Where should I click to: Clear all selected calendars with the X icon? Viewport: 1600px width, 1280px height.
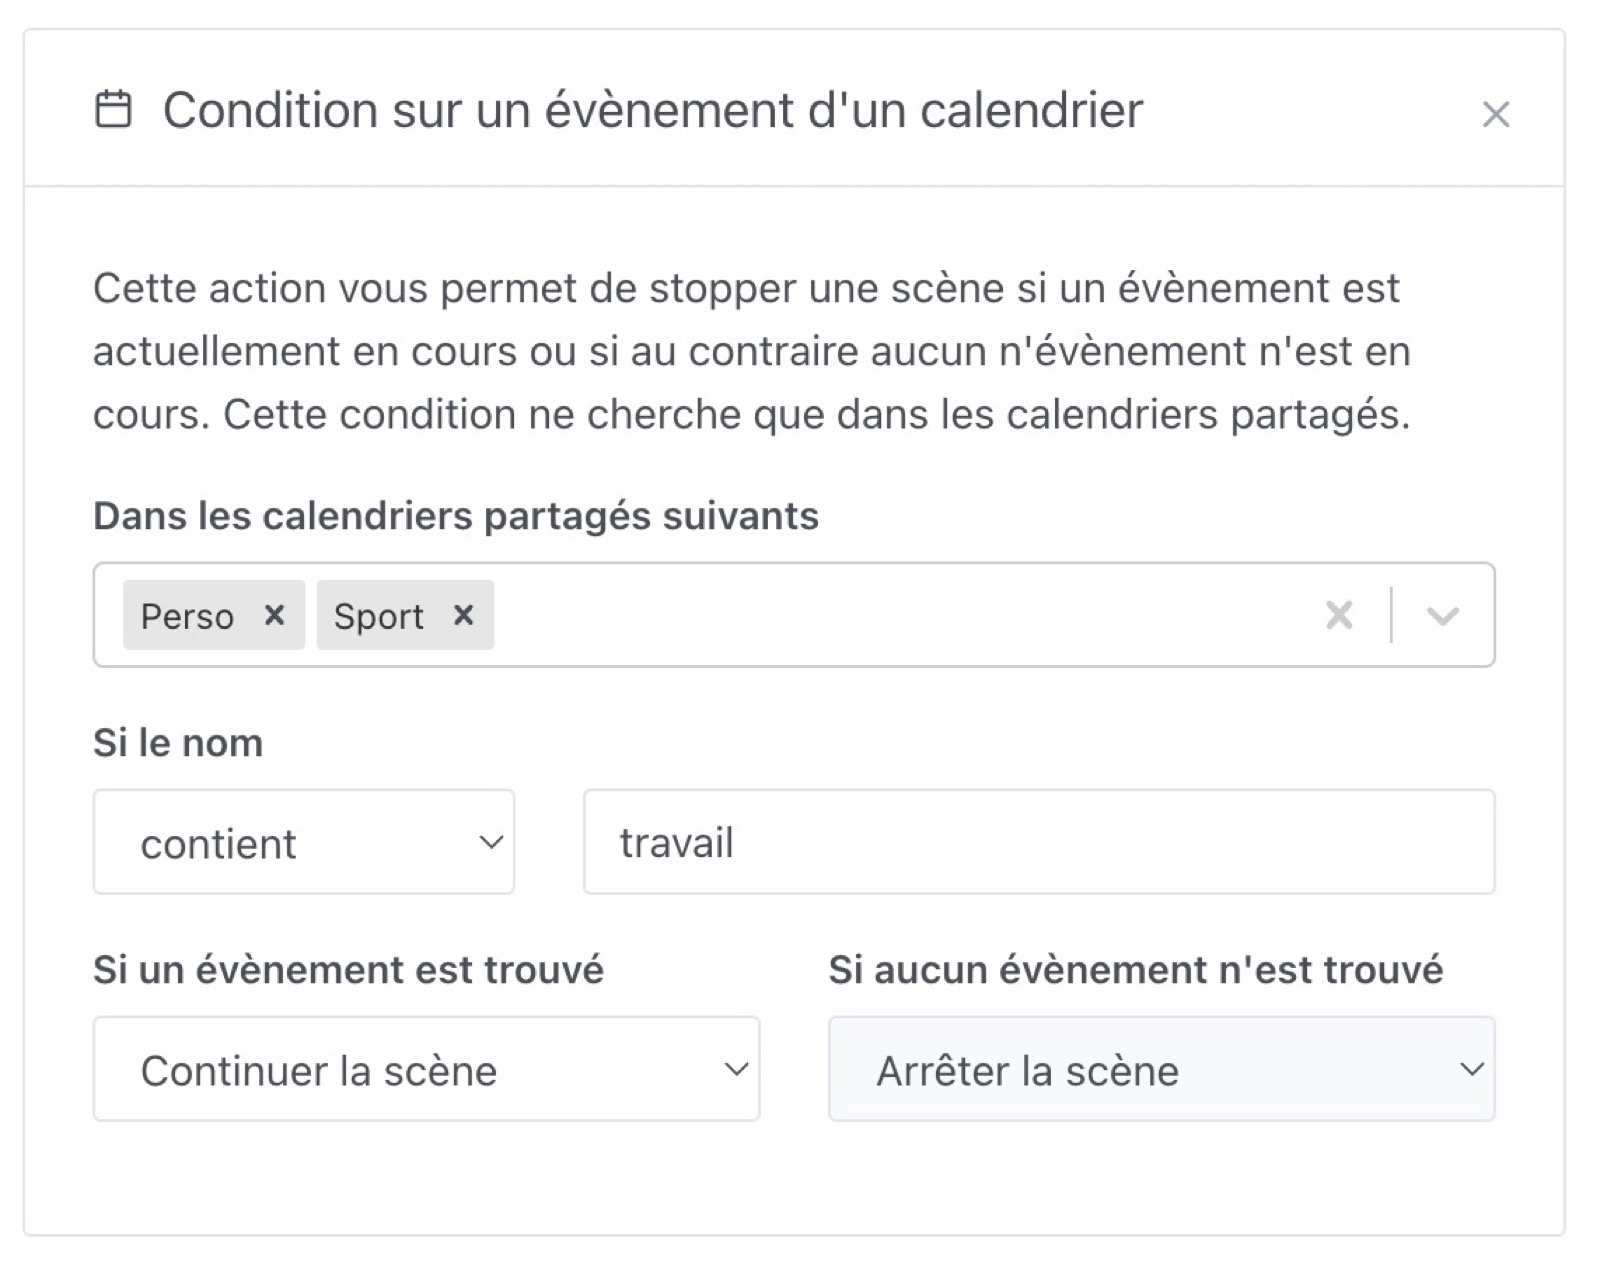click(x=1337, y=615)
